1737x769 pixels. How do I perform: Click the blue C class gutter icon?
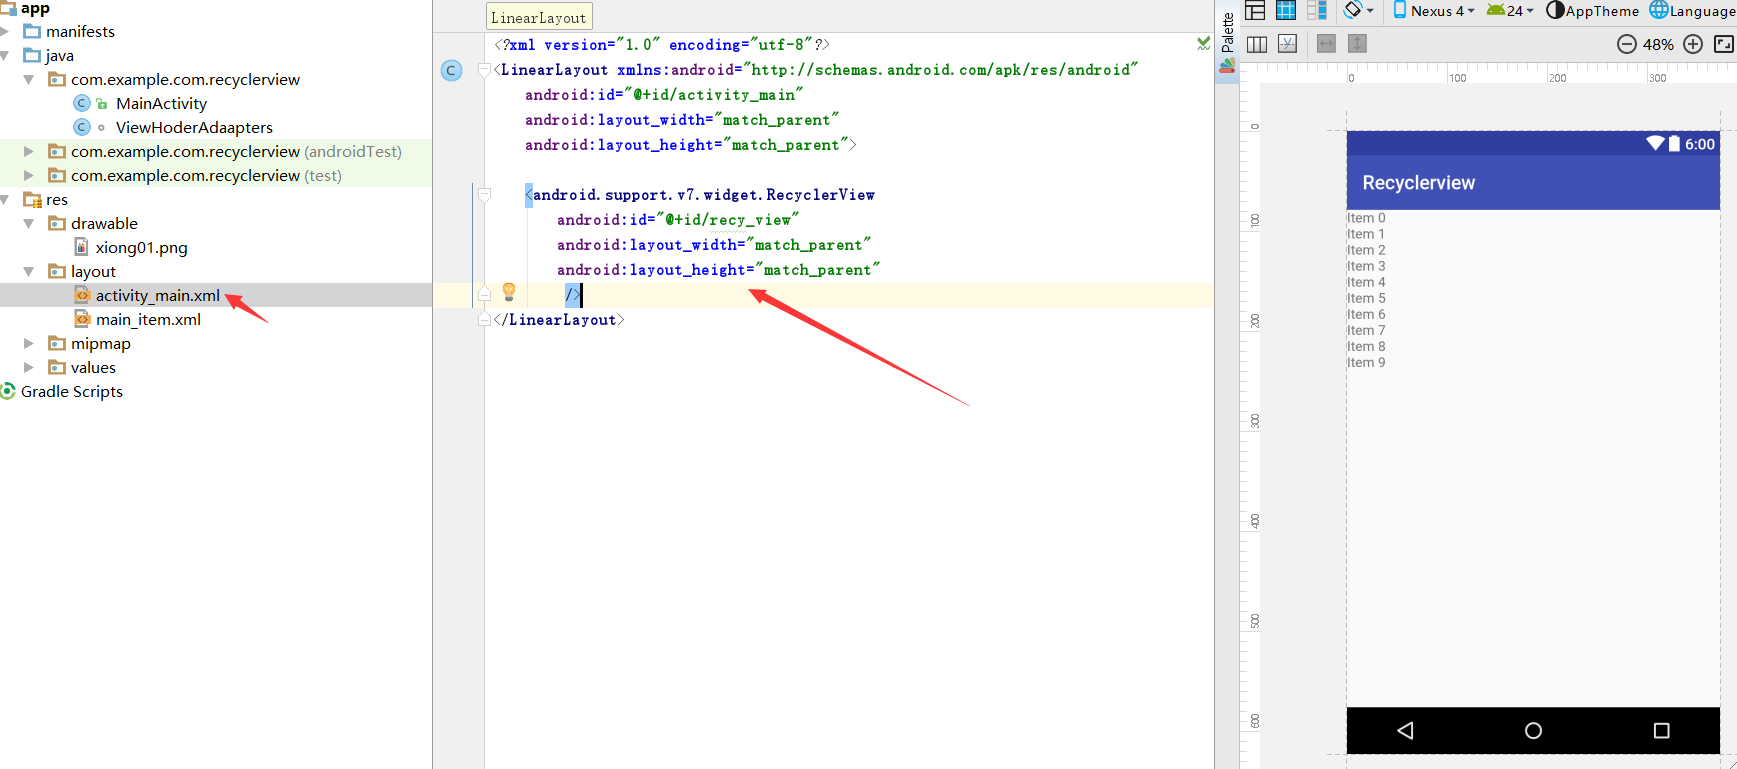(x=452, y=70)
